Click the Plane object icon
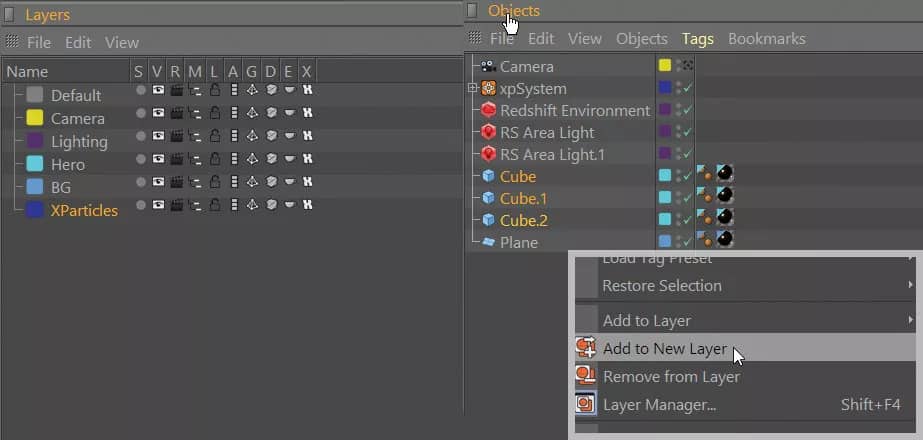 pyautogui.click(x=489, y=243)
